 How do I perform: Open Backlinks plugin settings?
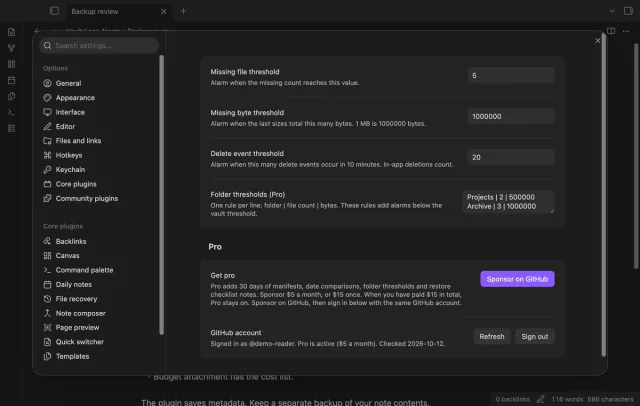(x=64, y=241)
